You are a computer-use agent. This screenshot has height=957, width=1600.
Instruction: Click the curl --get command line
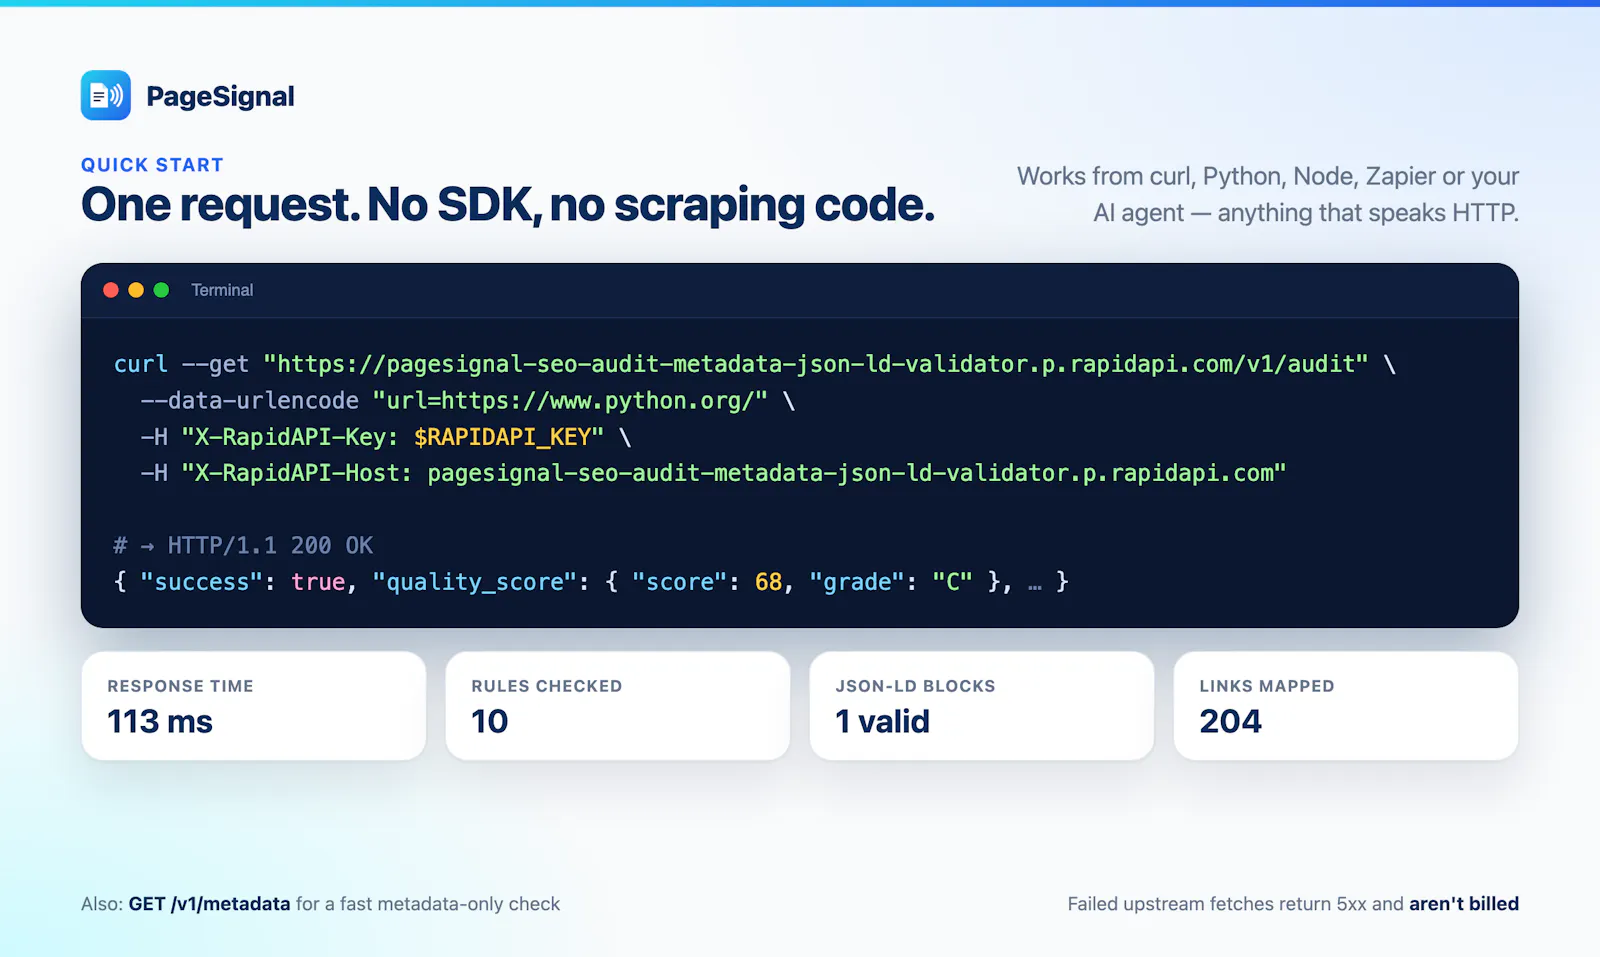pyautogui.click(x=755, y=364)
